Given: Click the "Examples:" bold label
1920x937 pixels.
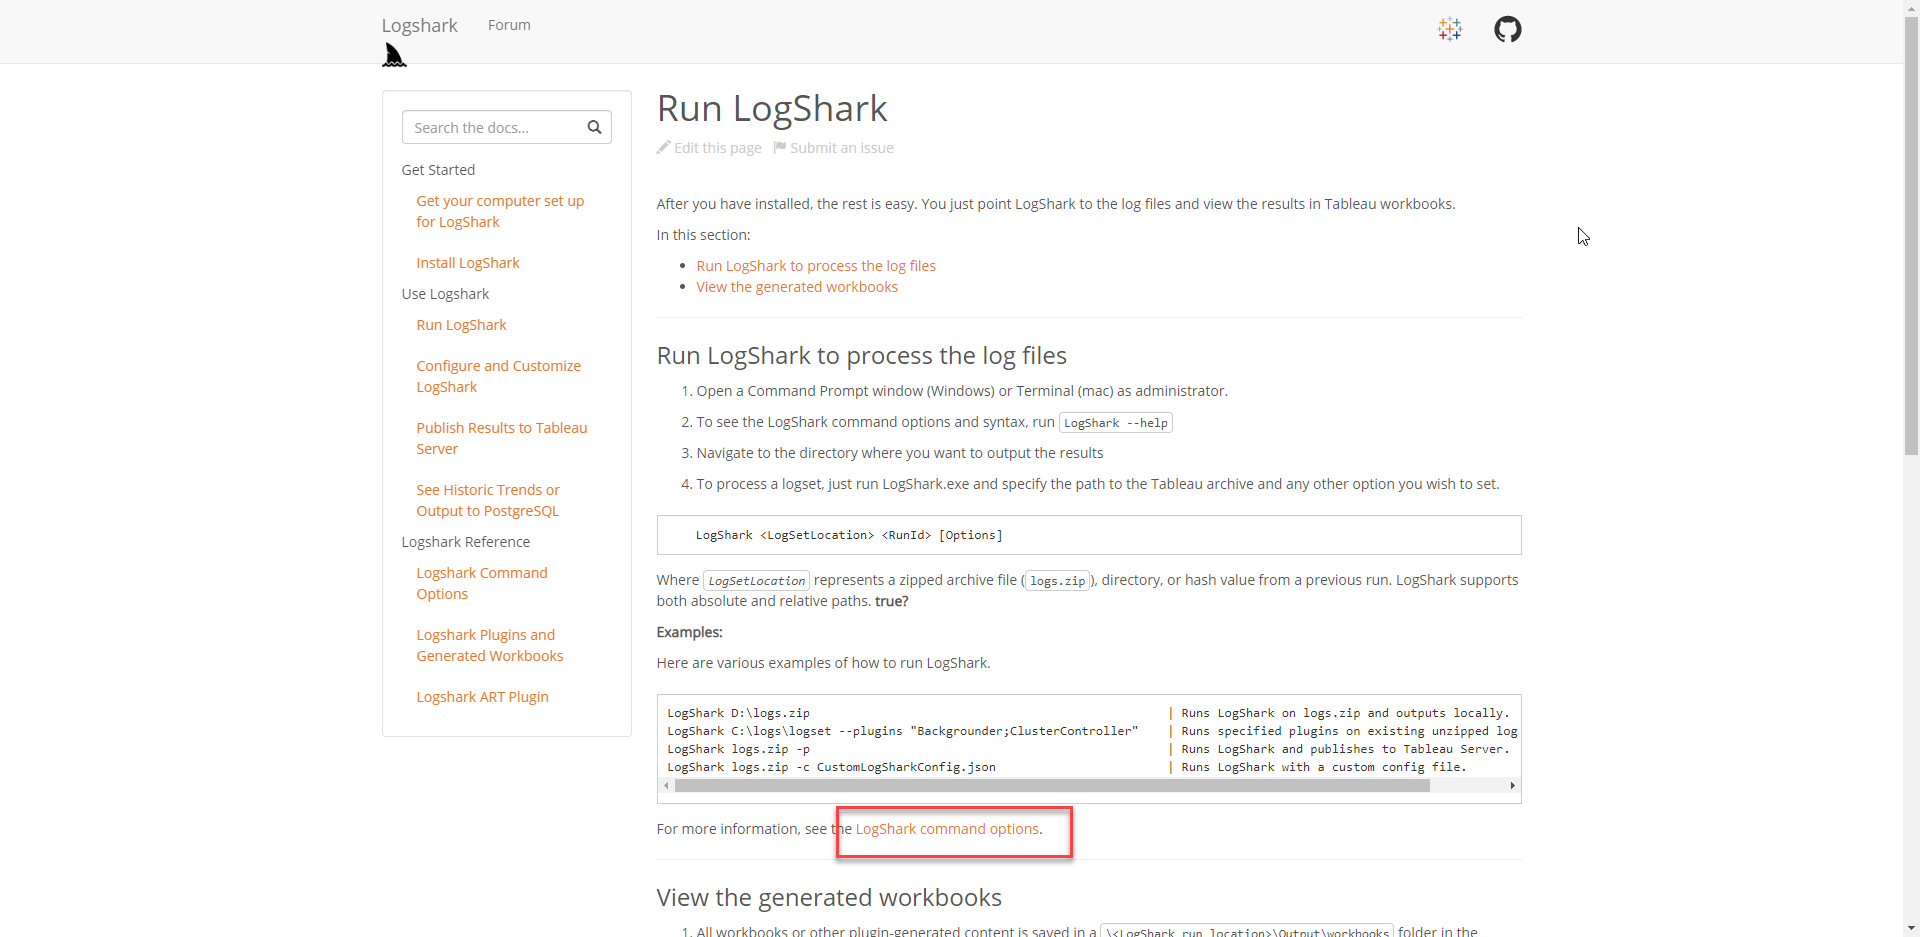Looking at the screenshot, I should [x=689, y=632].
